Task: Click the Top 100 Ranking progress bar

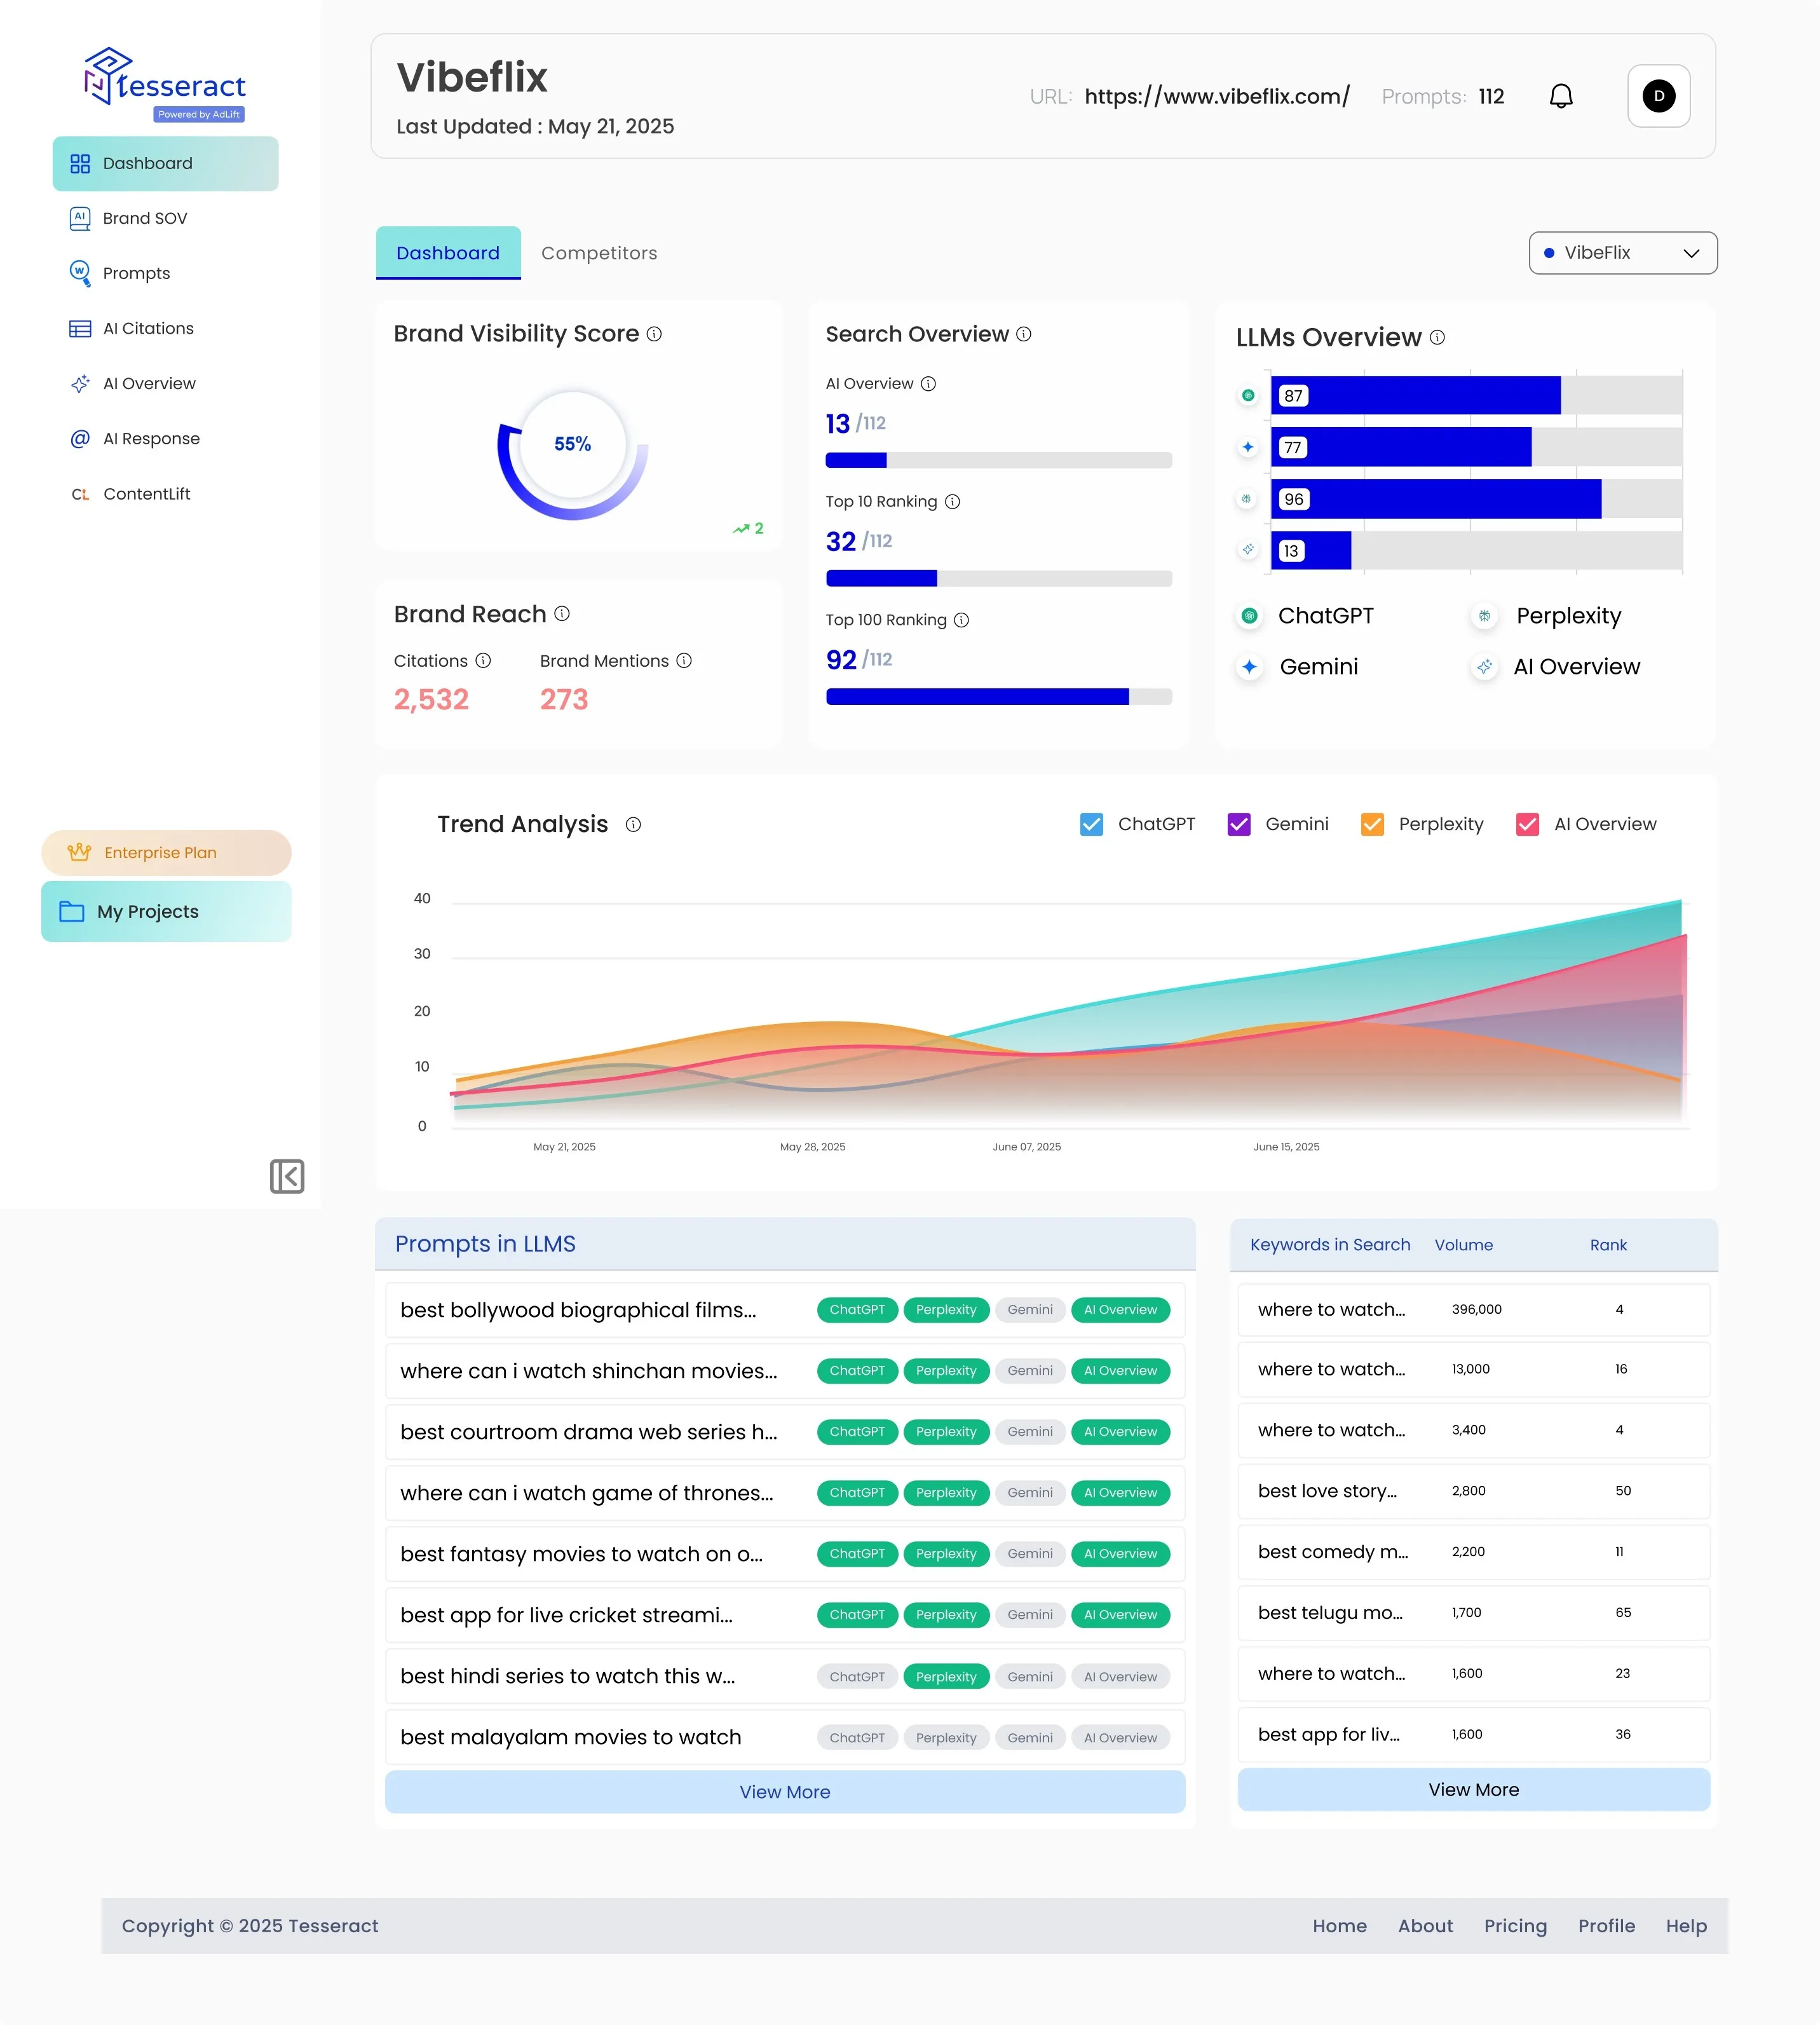Action: pyautogui.click(x=999, y=697)
